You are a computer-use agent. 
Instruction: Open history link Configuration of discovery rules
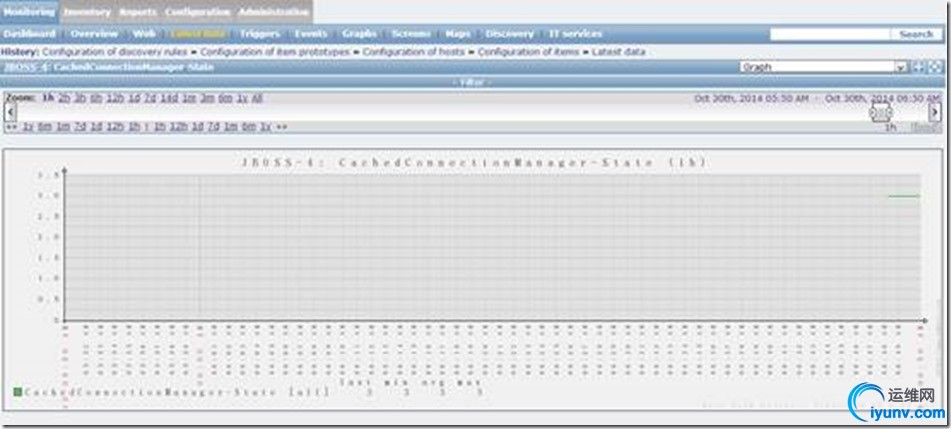tap(116, 52)
